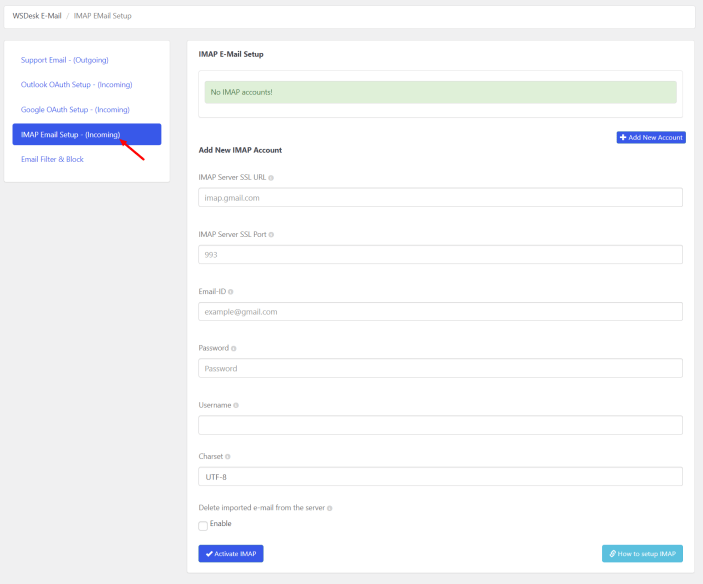
Task: Open Email Filter & Block section
Action: 52,159
